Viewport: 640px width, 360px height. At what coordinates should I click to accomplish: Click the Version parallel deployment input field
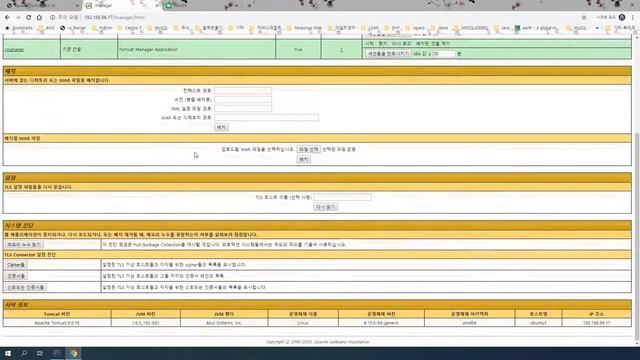point(243,100)
